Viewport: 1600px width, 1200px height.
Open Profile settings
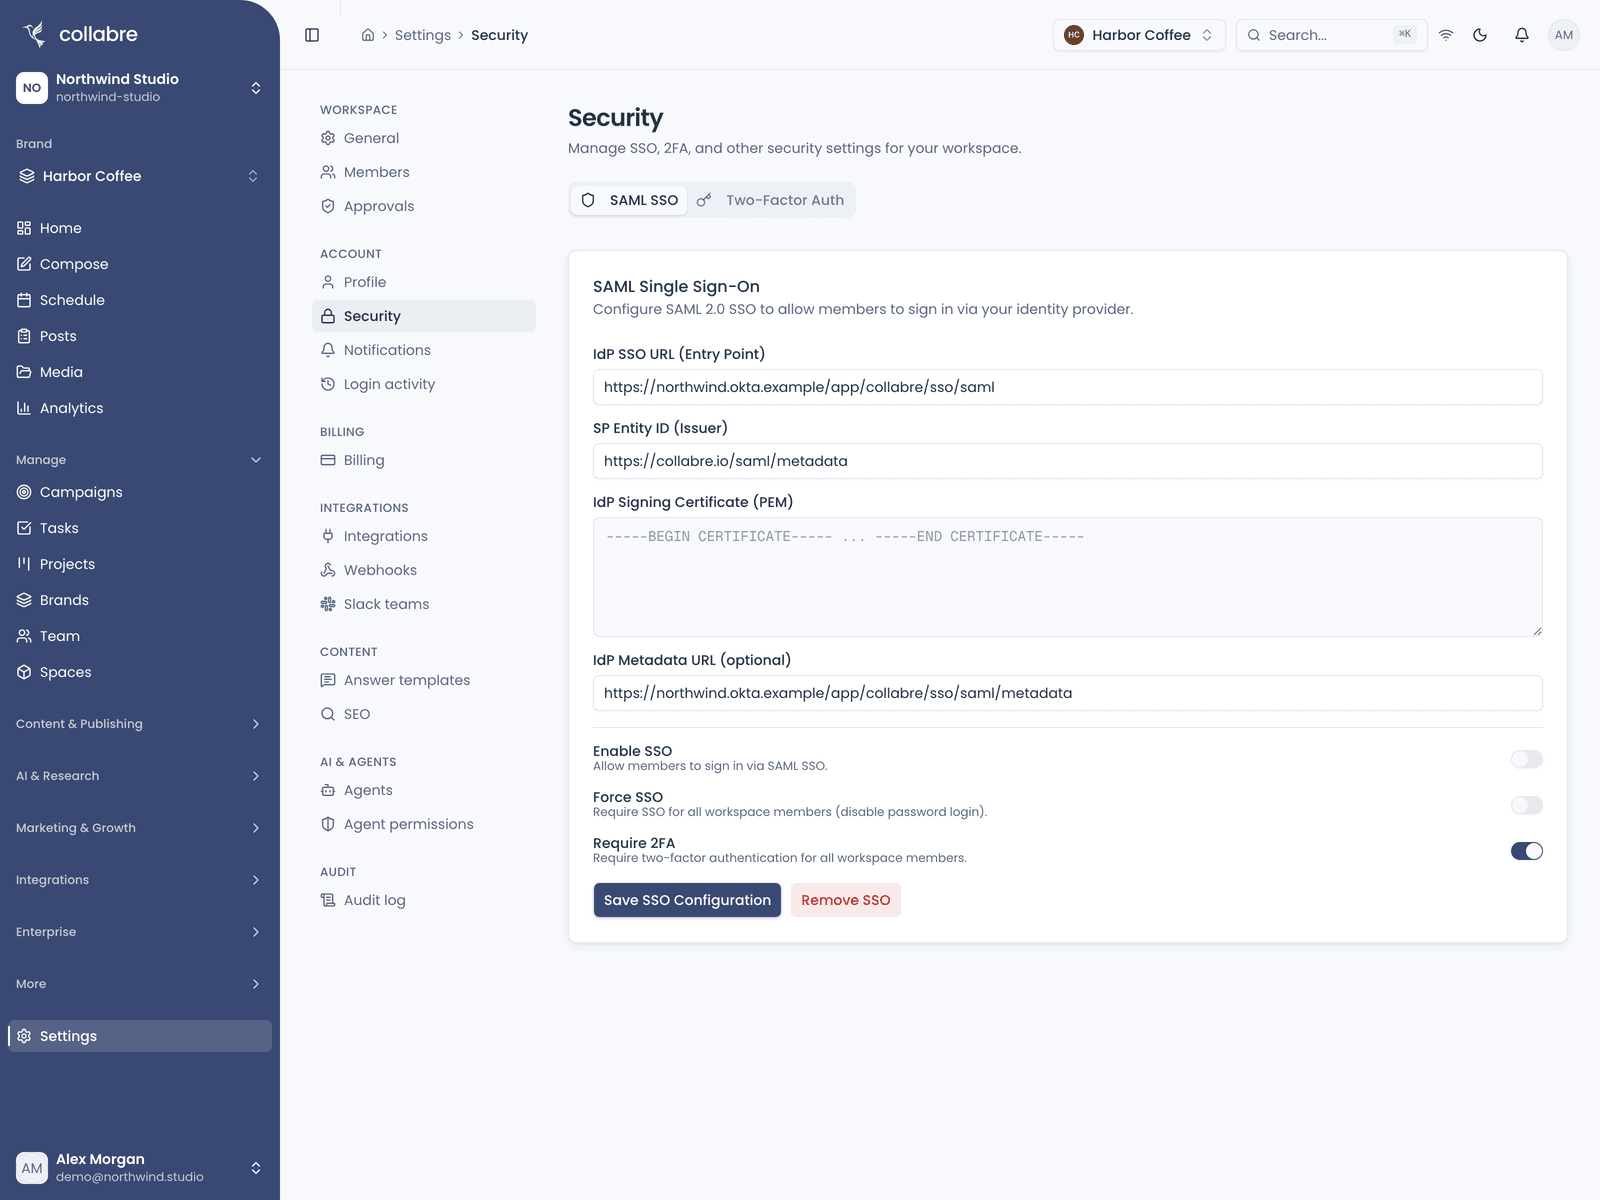424,282
